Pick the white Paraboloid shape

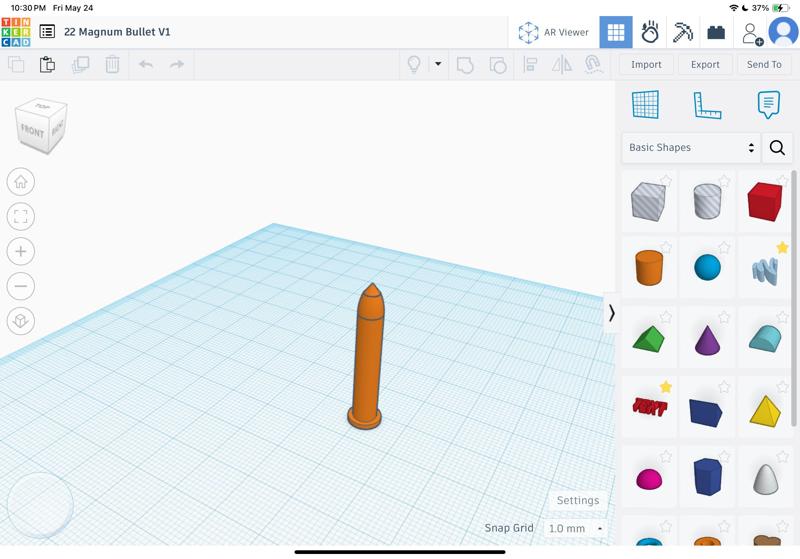pyautogui.click(x=766, y=479)
